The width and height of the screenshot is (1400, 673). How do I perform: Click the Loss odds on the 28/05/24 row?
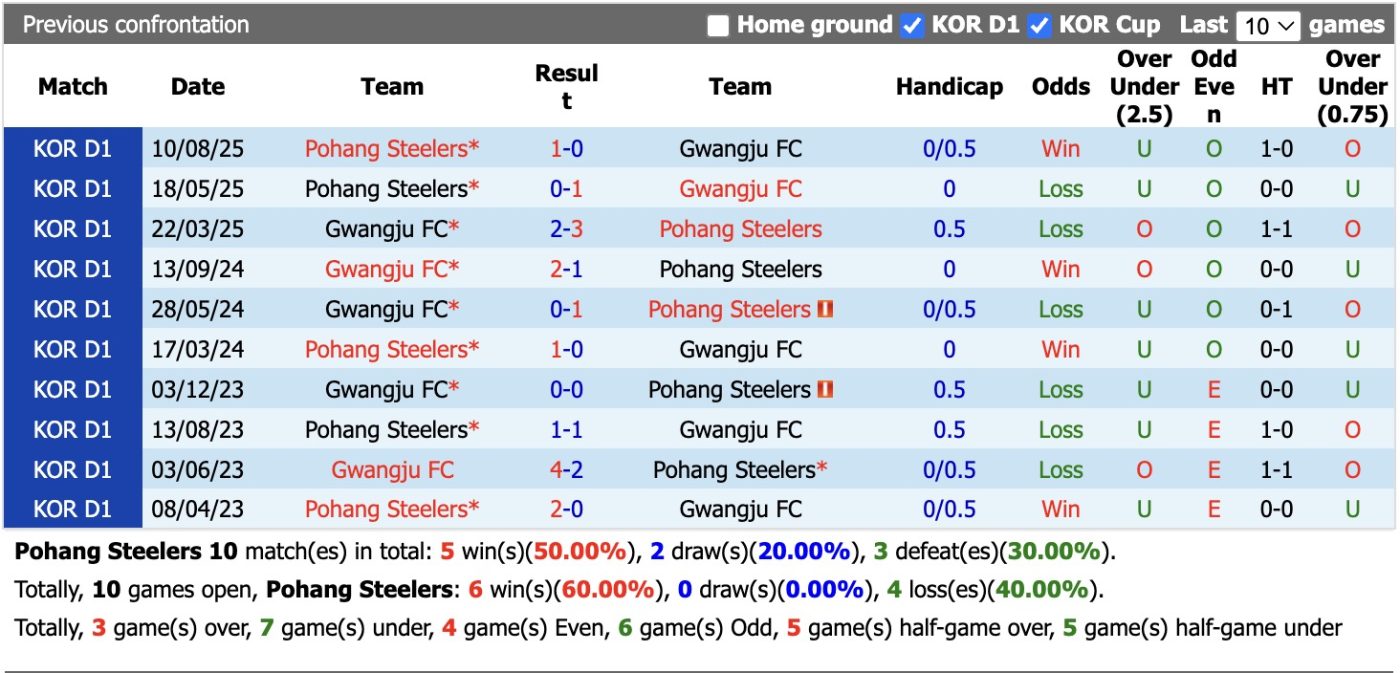(1060, 309)
